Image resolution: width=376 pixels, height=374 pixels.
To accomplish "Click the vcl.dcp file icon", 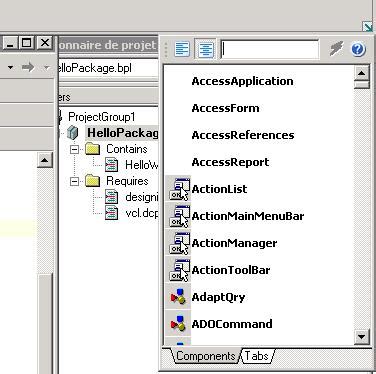I will click(111, 213).
